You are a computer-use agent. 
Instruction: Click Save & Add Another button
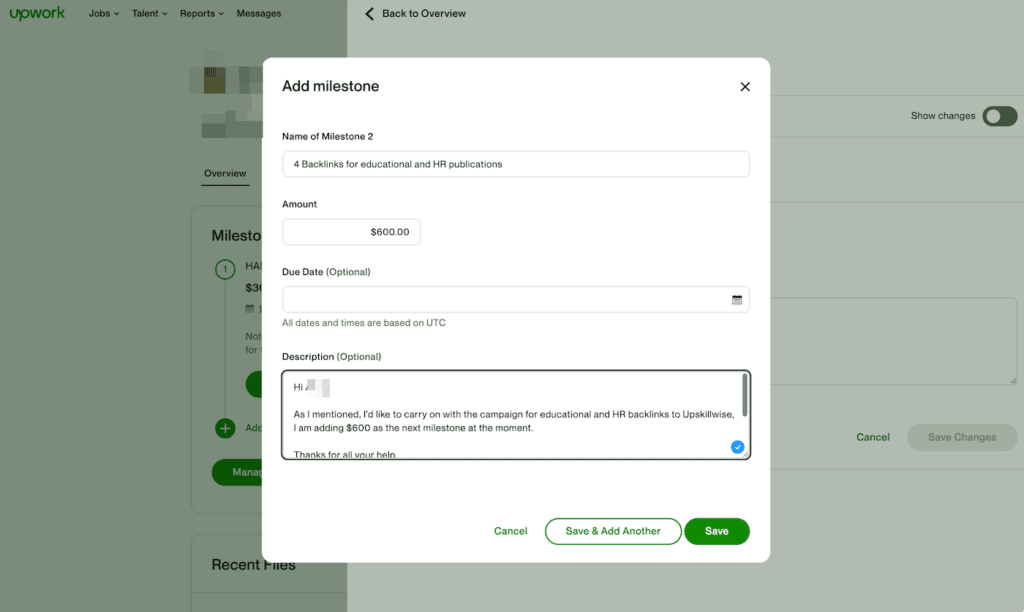click(x=612, y=531)
